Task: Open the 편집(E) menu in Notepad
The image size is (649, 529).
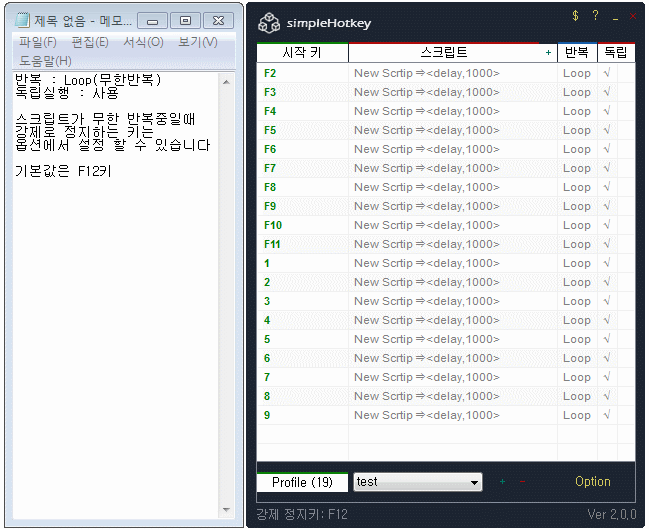Action: coord(90,42)
